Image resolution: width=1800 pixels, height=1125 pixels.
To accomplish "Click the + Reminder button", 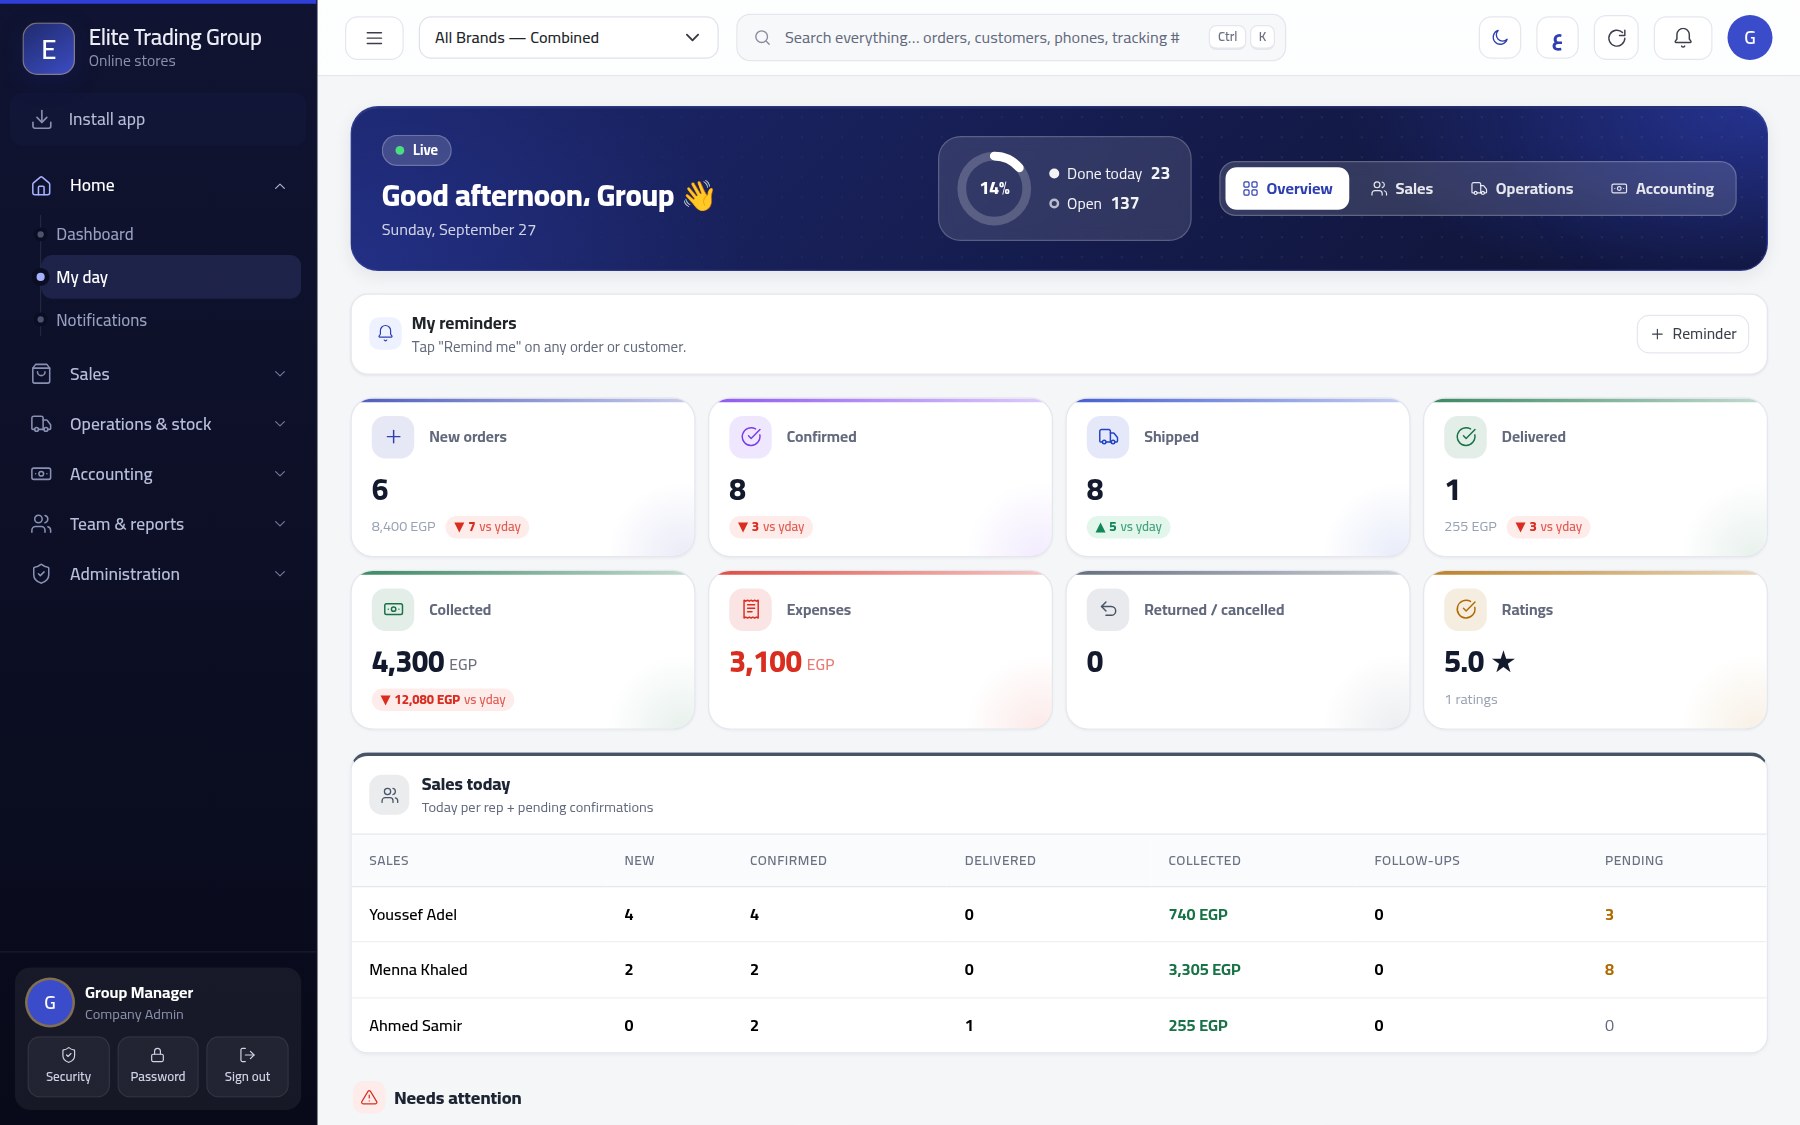I will tap(1692, 334).
